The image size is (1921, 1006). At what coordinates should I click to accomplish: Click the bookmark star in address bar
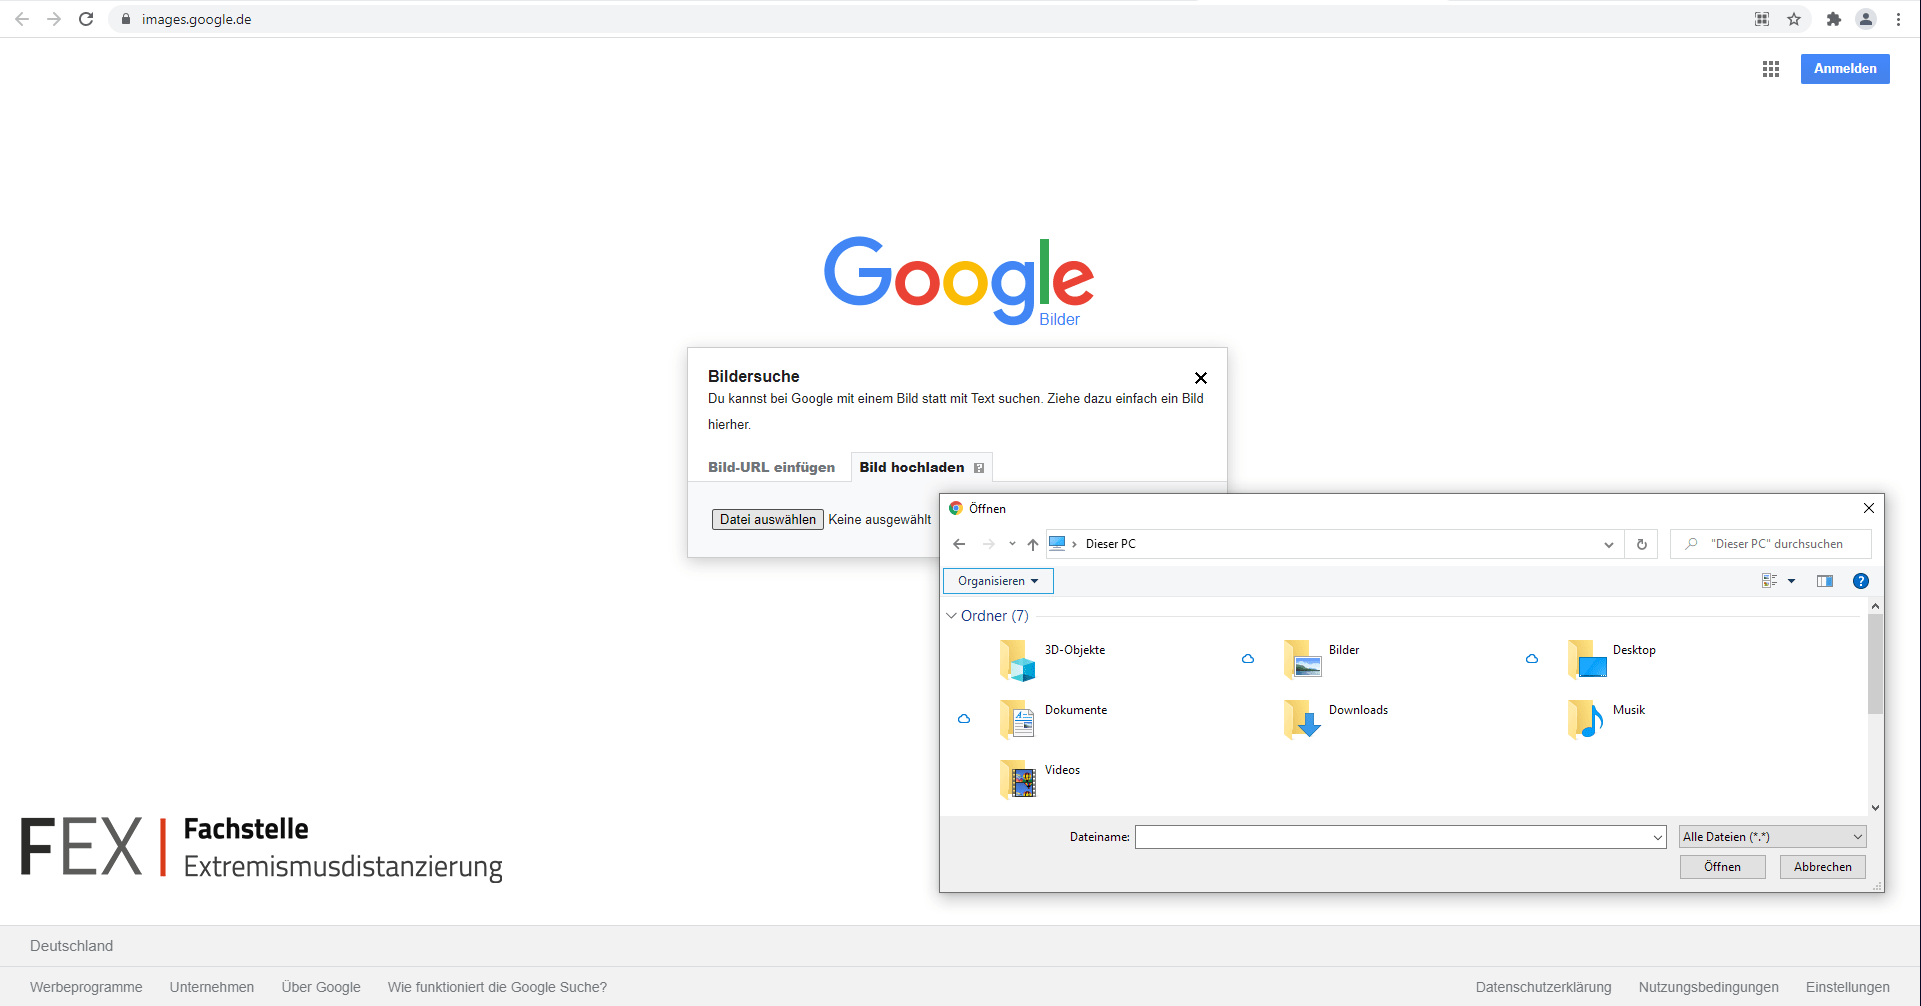pos(1794,19)
